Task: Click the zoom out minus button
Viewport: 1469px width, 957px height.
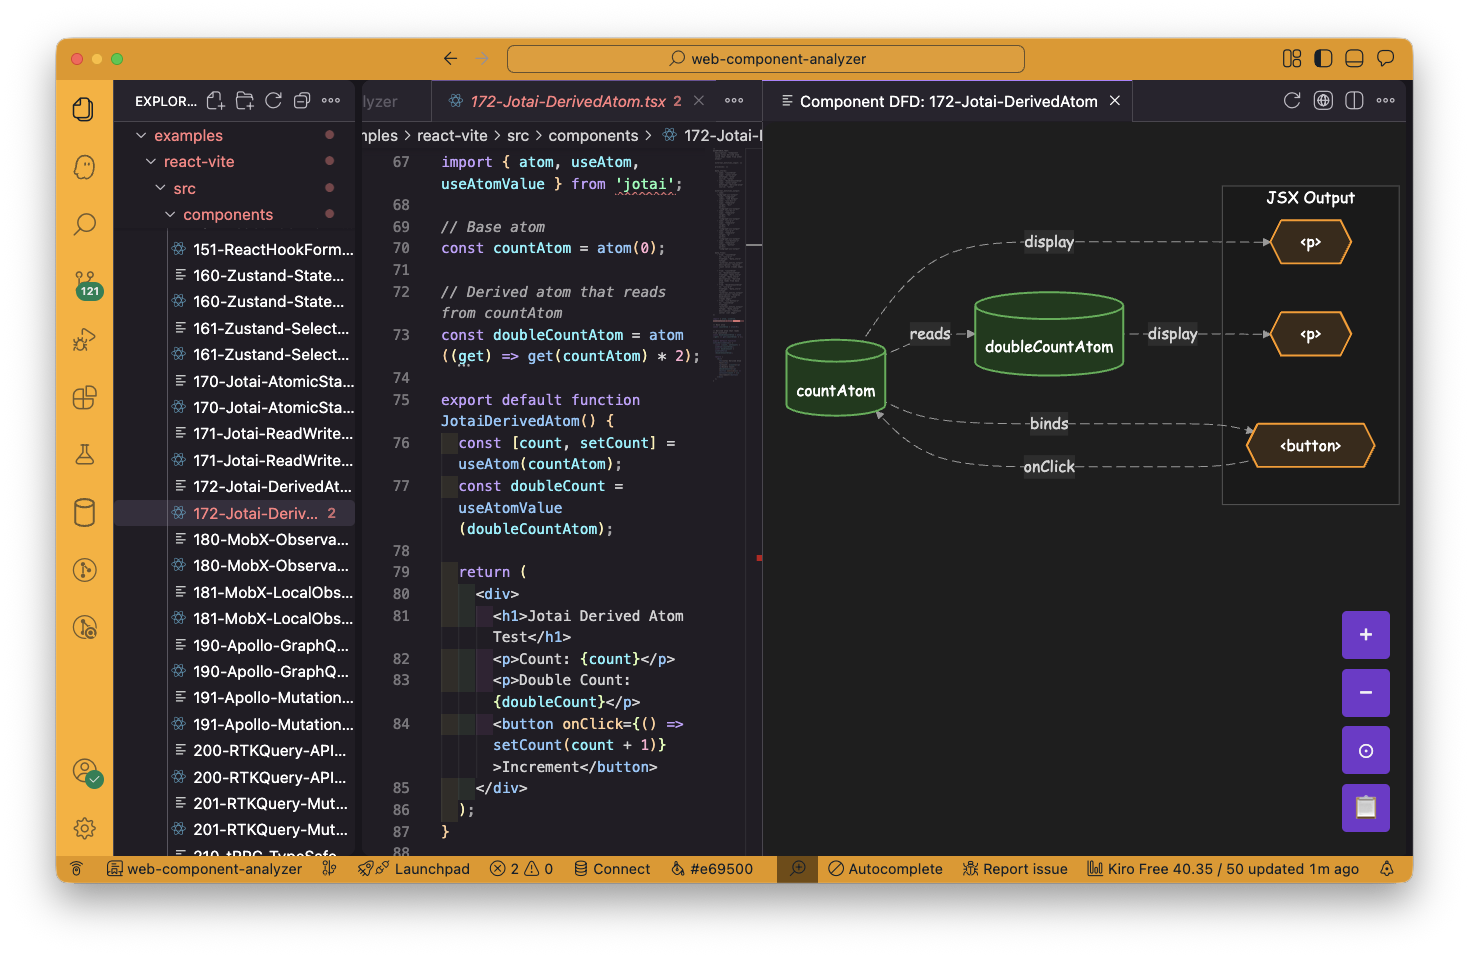Action: click(1365, 693)
